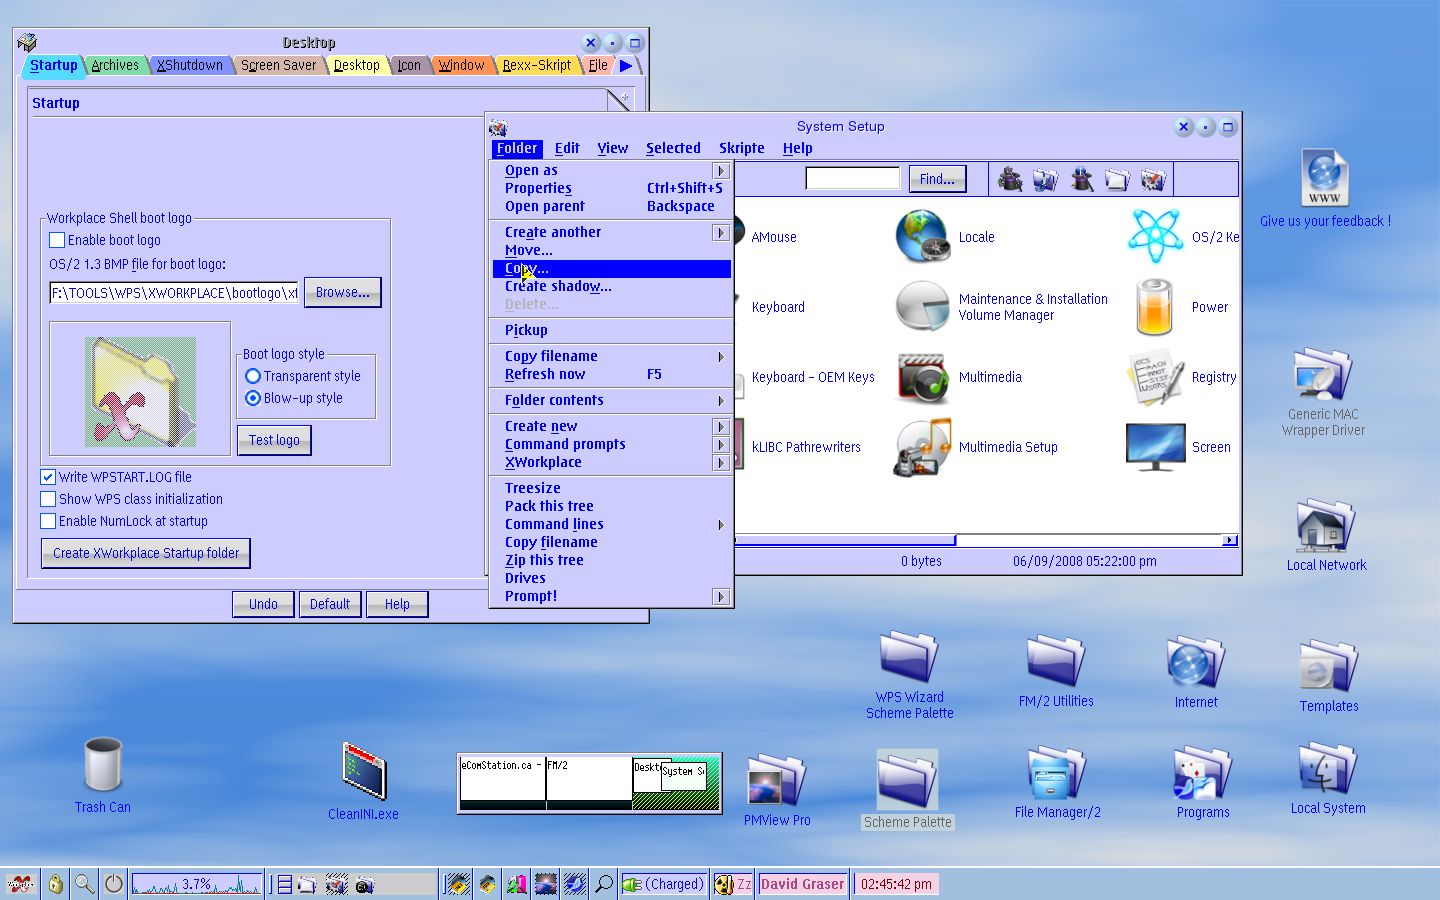
Task: Select Blow-up style radio button
Action: tap(253, 398)
